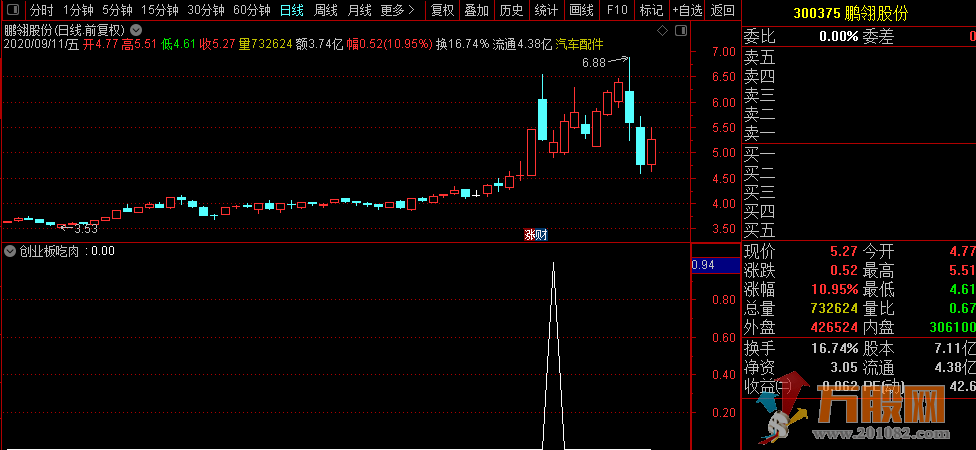Click the 涨 marker below the chart
976x450 pixels.
pyautogui.click(x=530, y=235)
